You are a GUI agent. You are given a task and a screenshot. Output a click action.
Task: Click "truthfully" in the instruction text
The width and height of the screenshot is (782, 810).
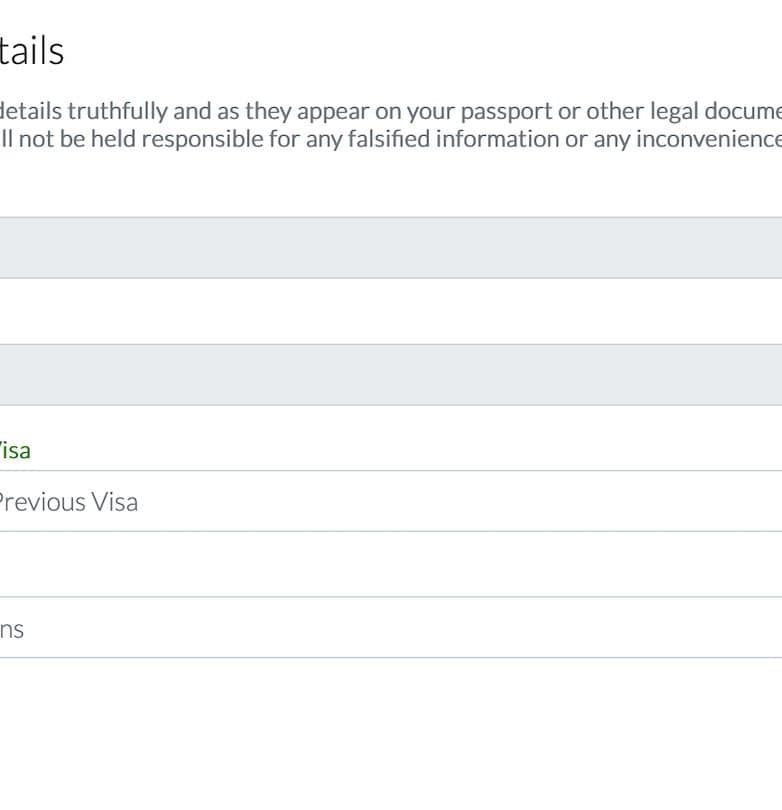(117, 110)
